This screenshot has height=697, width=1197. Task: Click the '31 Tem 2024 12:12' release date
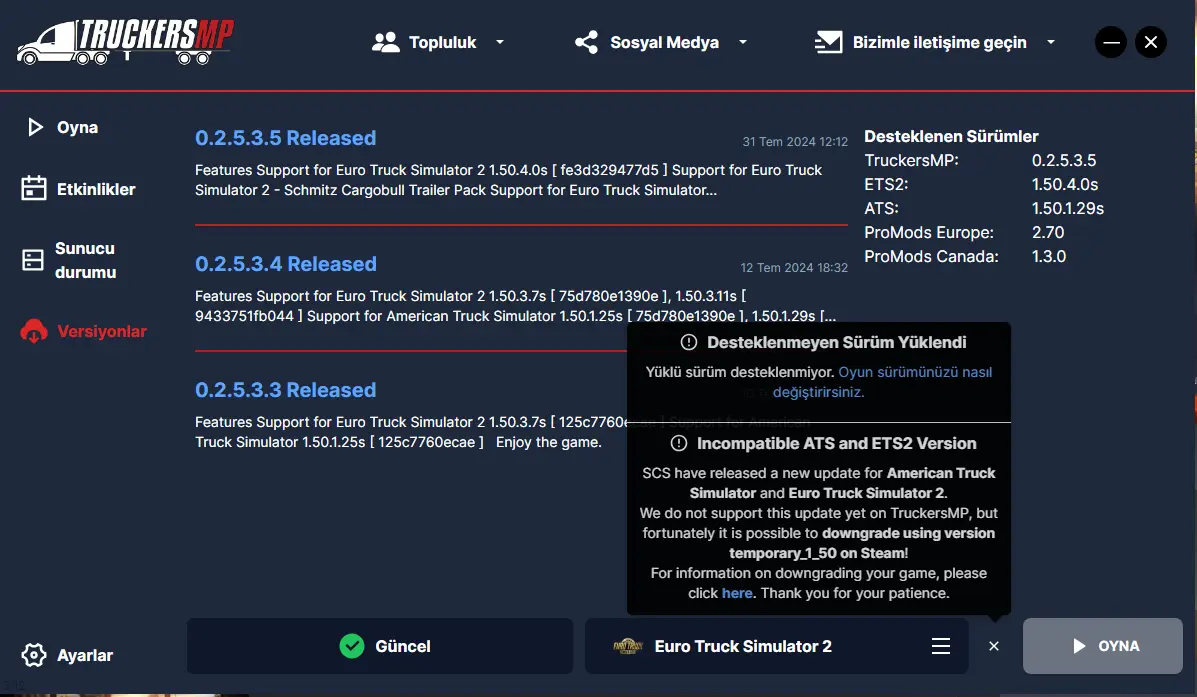[x=795, y=142]
